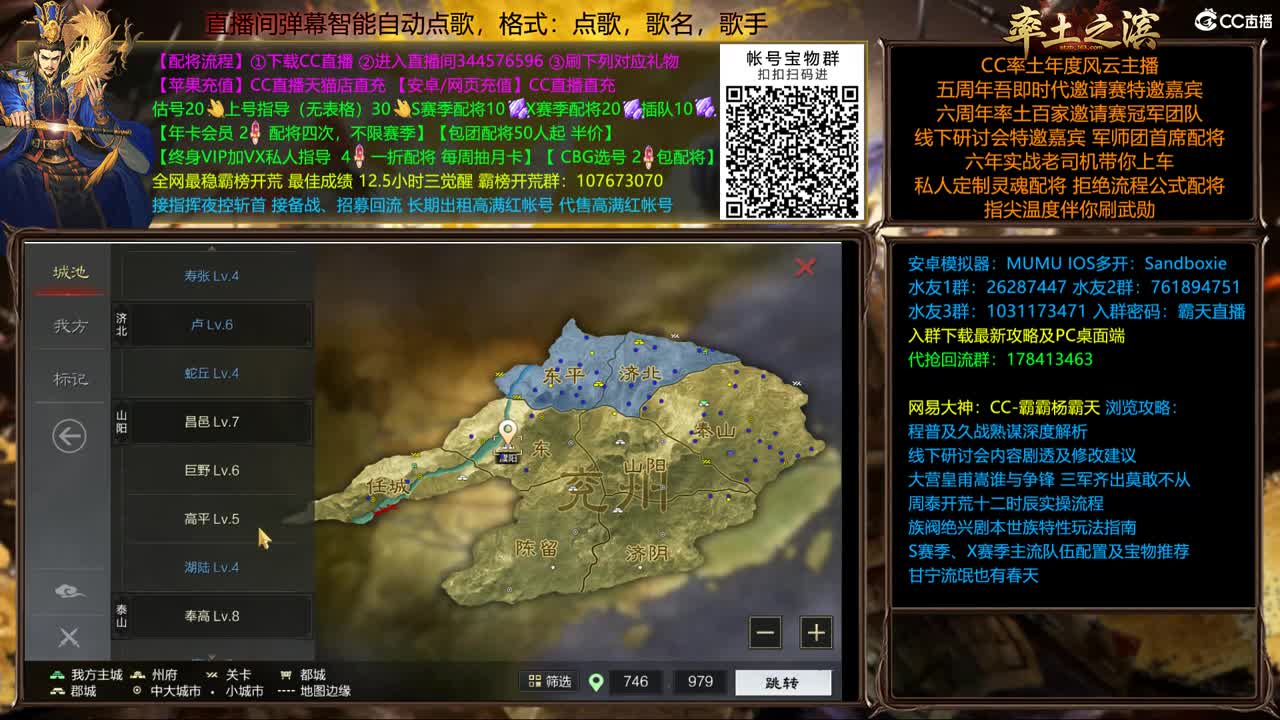Select city 寿张 Lv.4 in list
The height and width of the screenshot is (720, 1280).
click(211, 276)
